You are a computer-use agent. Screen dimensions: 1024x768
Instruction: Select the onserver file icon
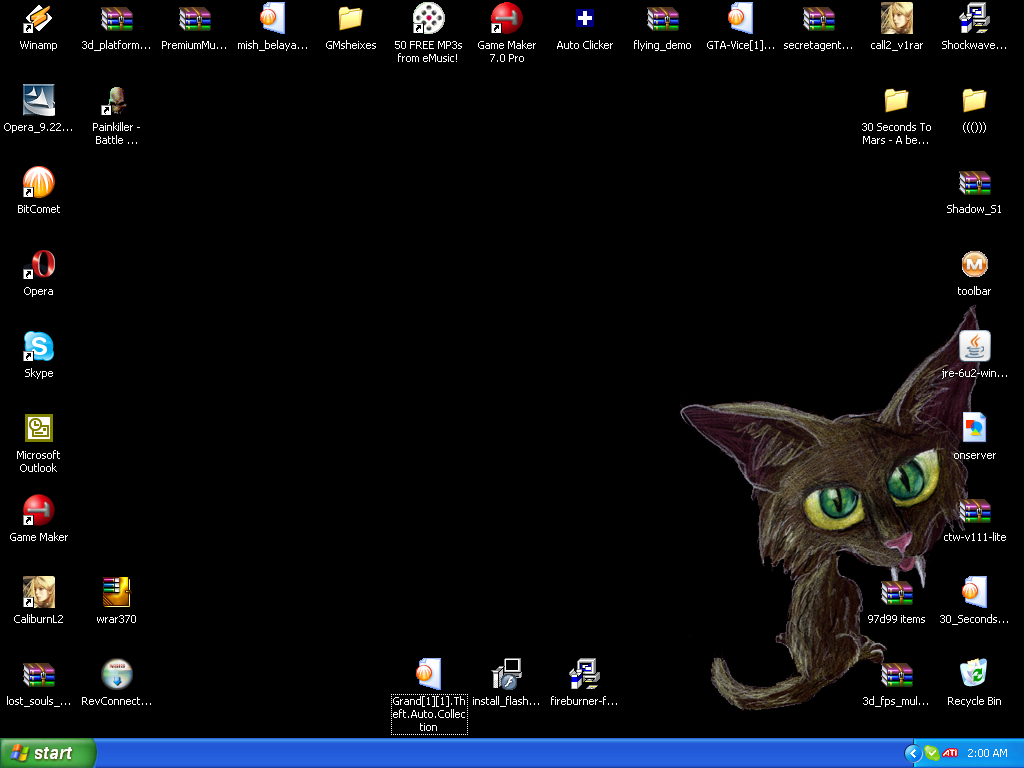974,429
